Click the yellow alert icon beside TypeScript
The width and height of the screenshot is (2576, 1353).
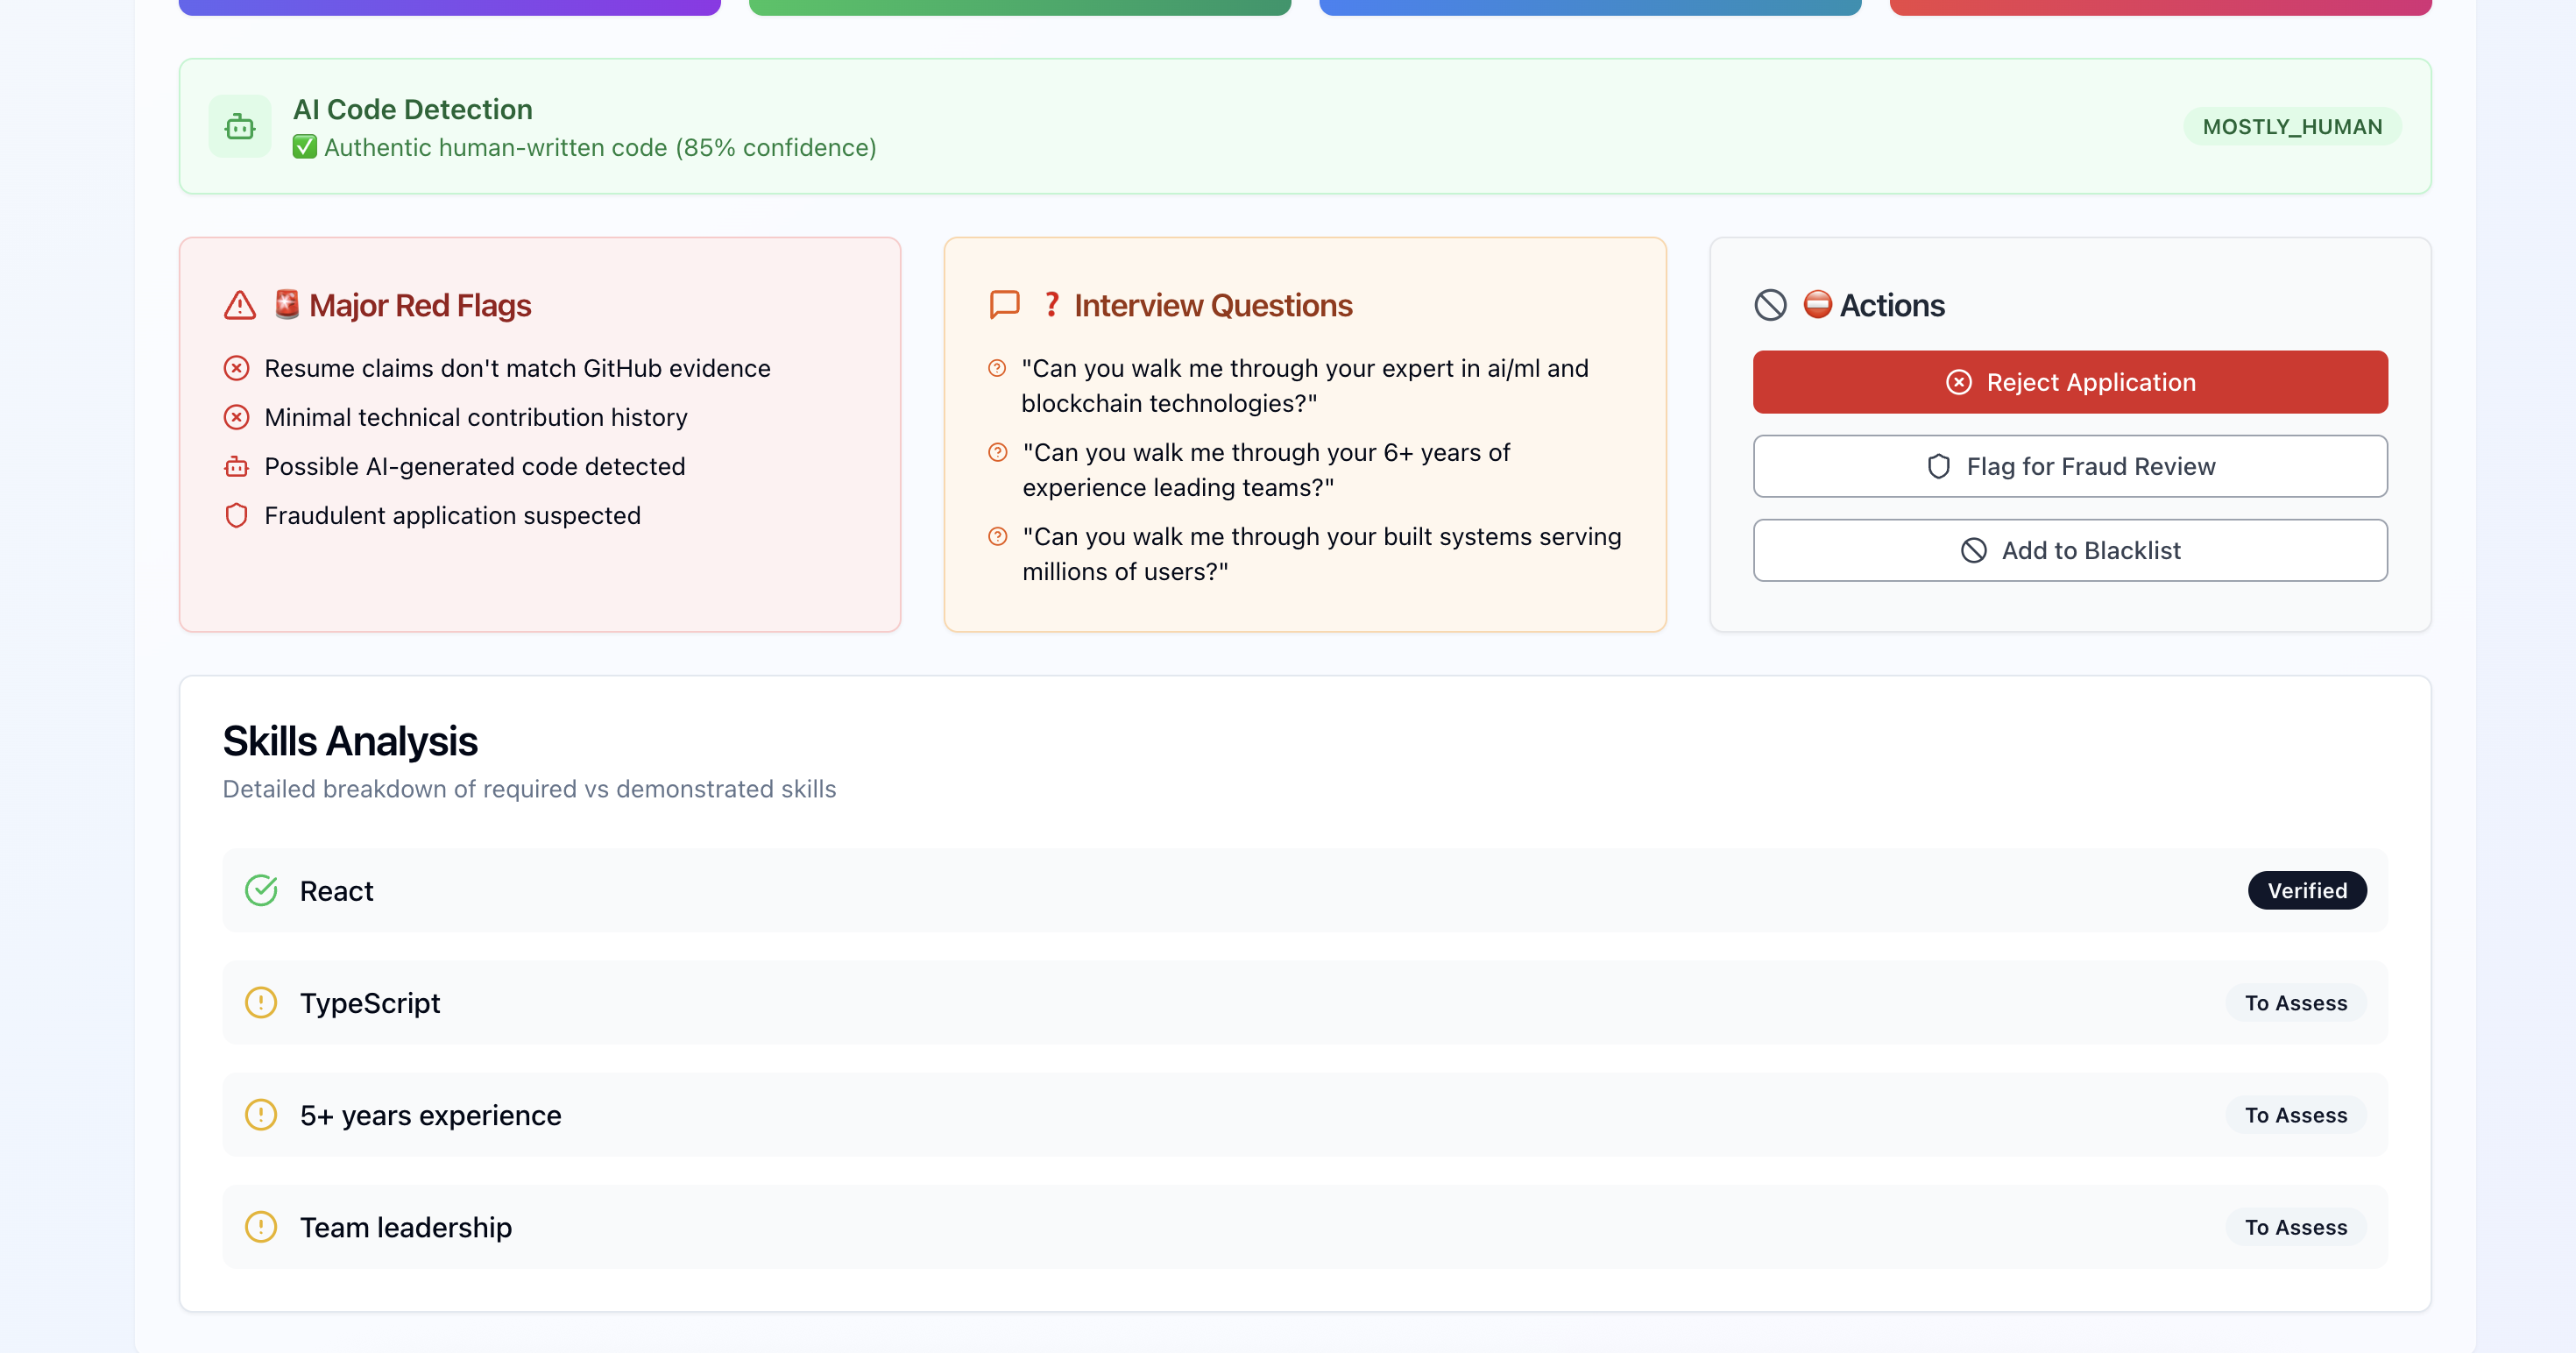261,1002
